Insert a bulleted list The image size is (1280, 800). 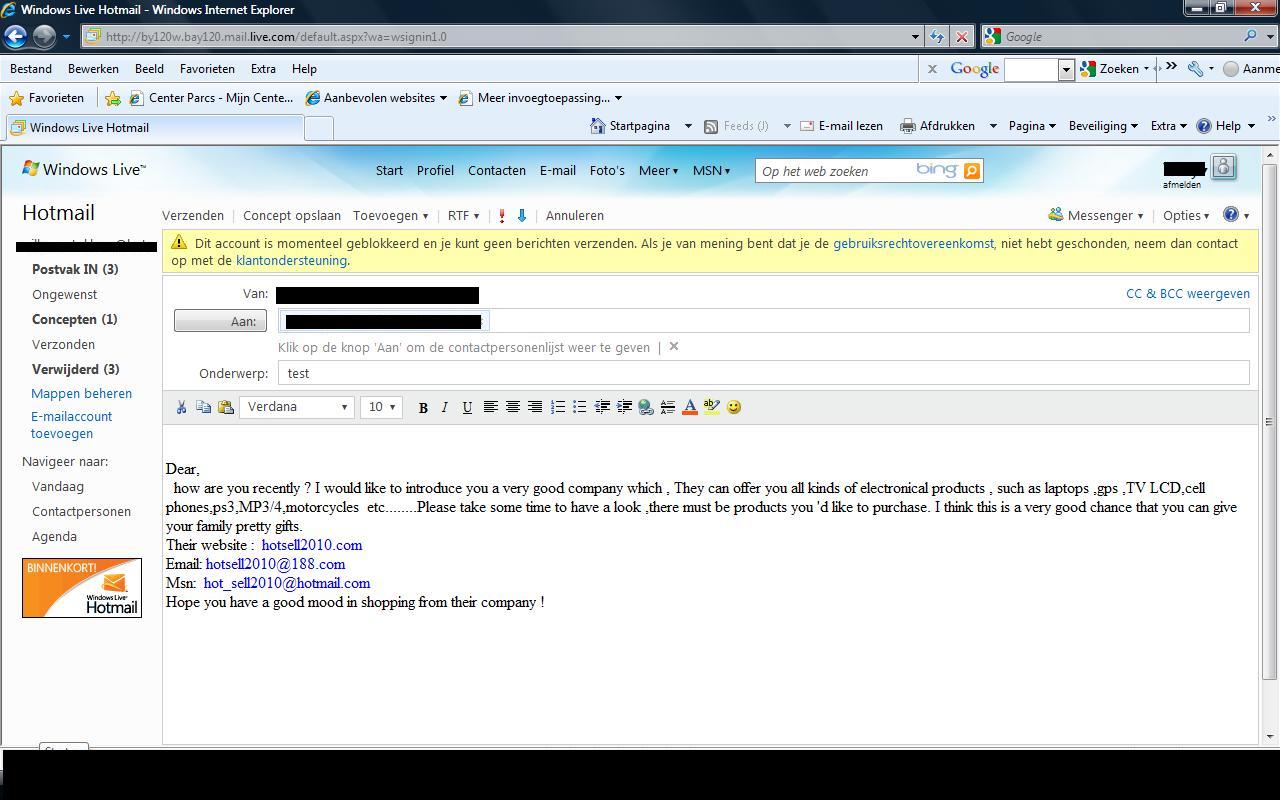click(580, 407)
